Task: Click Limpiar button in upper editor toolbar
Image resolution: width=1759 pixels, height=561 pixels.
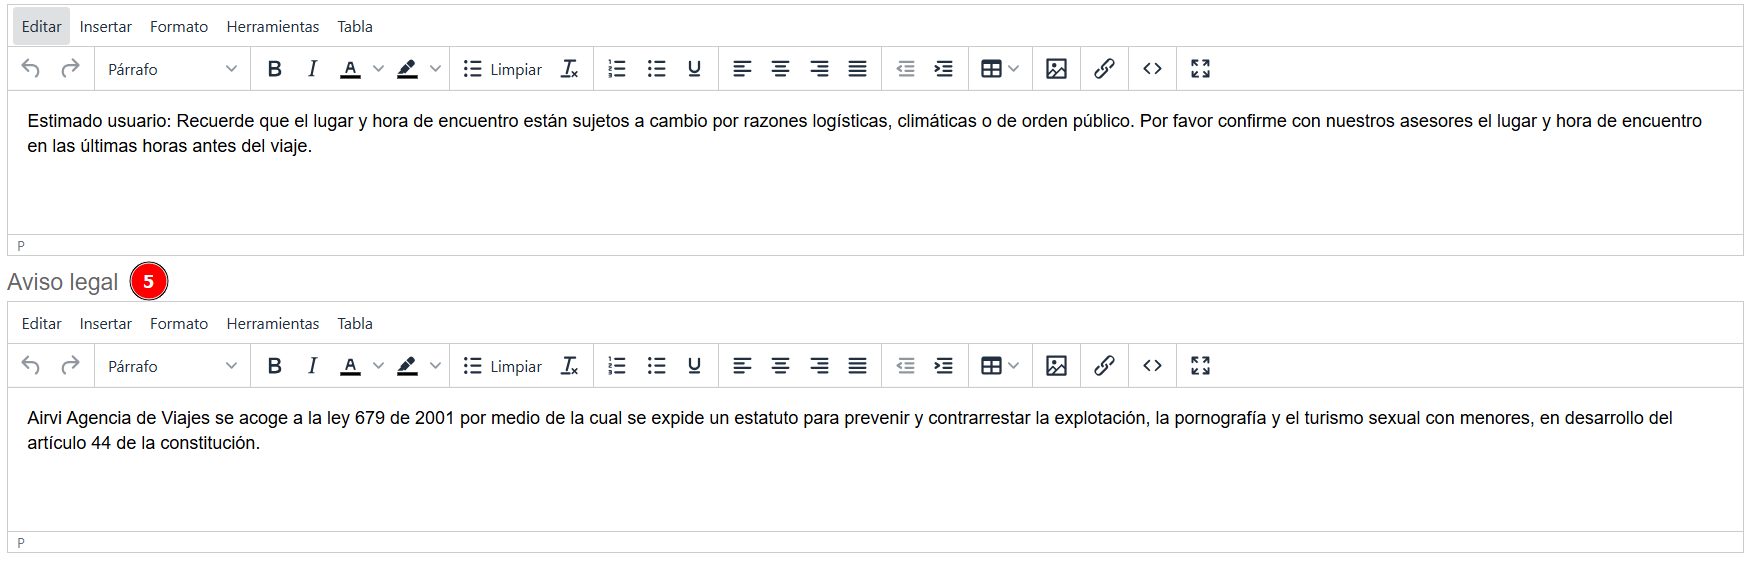Action: pos(502,69)
